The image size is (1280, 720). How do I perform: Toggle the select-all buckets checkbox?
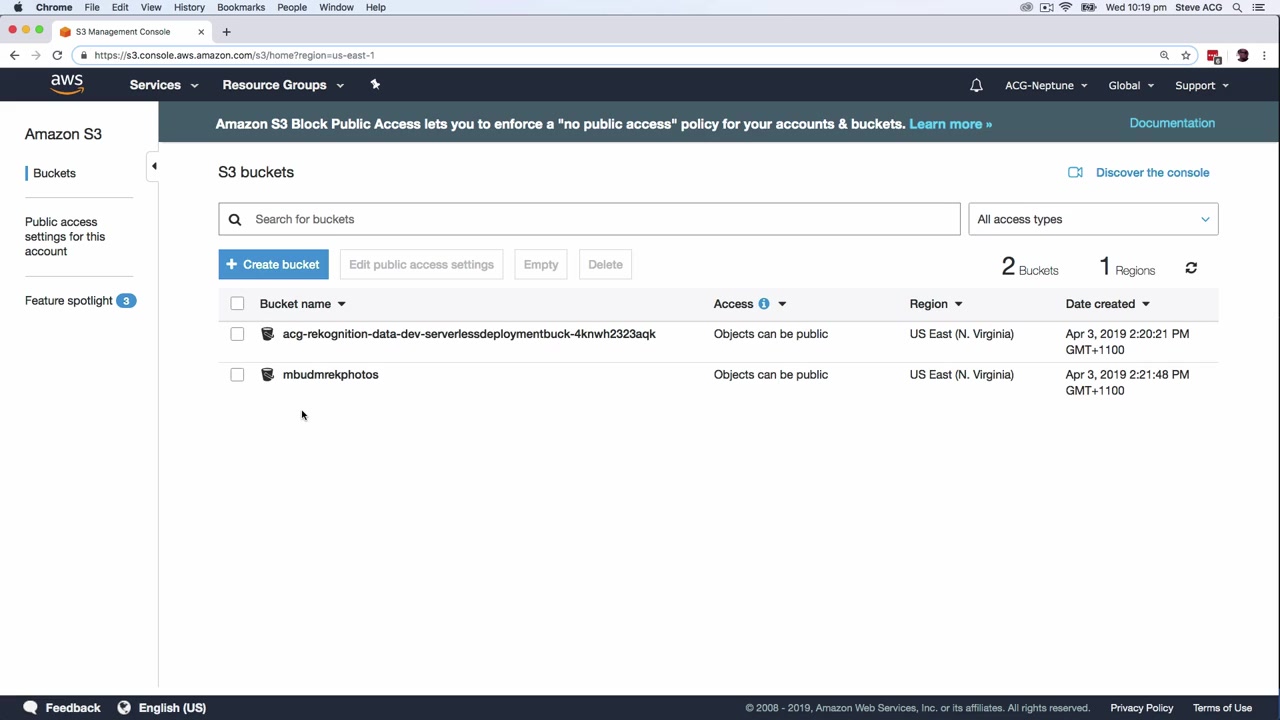[x=237, y=304]
